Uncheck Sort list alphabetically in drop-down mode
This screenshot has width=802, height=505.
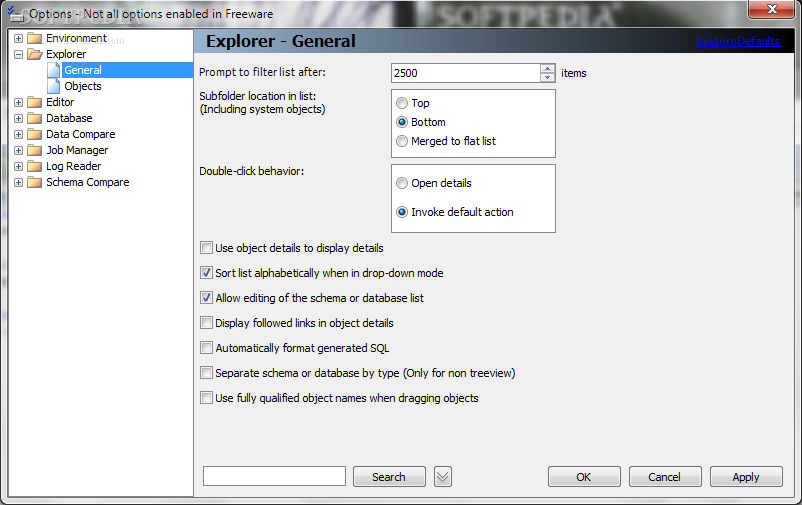pos(206,273)
